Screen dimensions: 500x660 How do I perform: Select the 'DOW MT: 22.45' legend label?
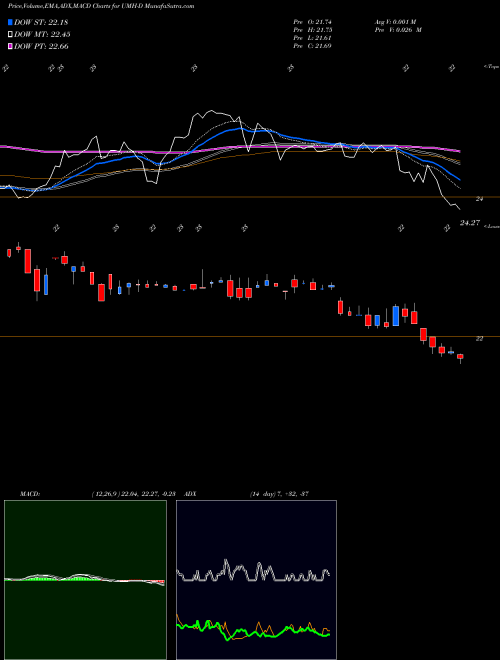42,35
